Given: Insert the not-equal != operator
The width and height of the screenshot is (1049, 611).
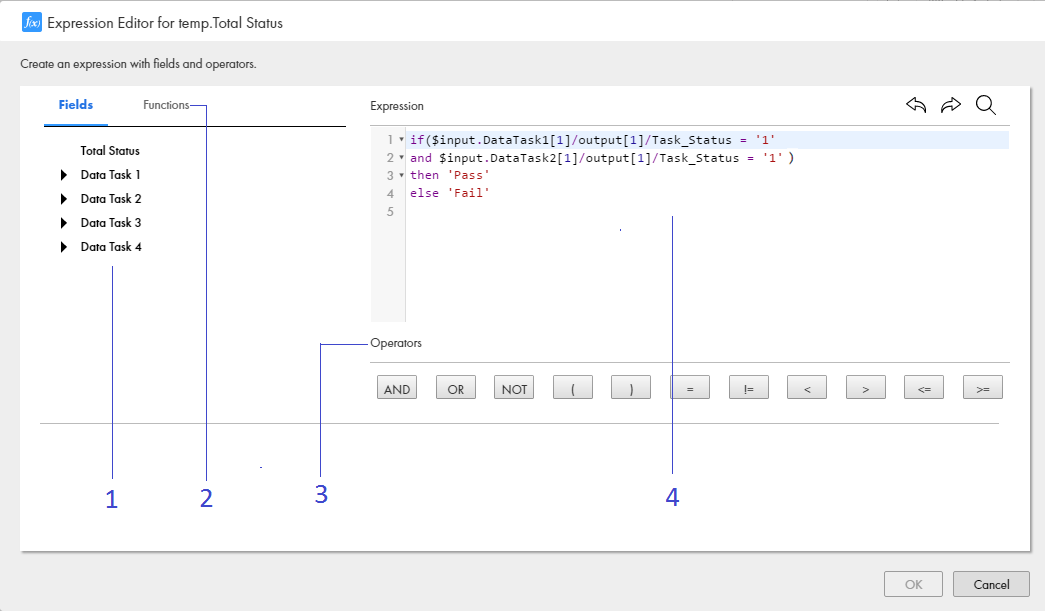Looking at the screenshot, I should (x=749, y=387).
